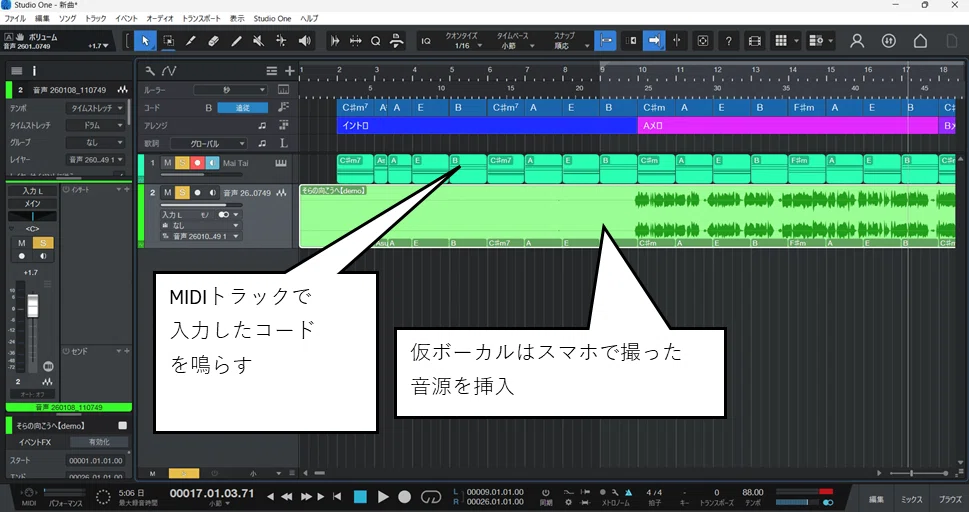Open the question mark help icon
This screenshot has height=512, width=969.
(729, 41)
